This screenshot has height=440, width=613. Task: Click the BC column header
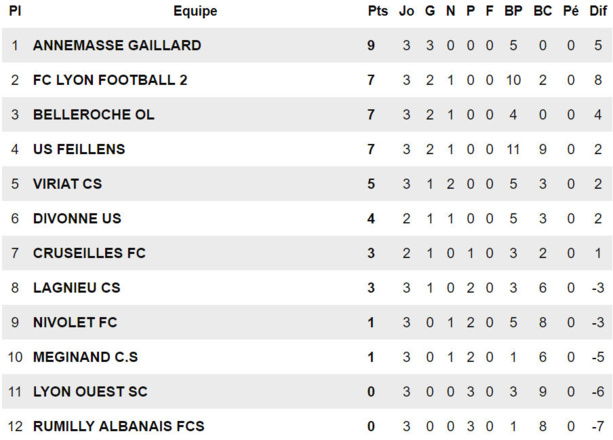(542, 11)
